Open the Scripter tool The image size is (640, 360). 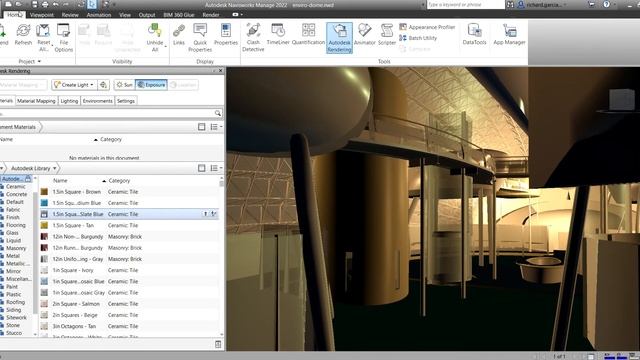pos(387,34)
